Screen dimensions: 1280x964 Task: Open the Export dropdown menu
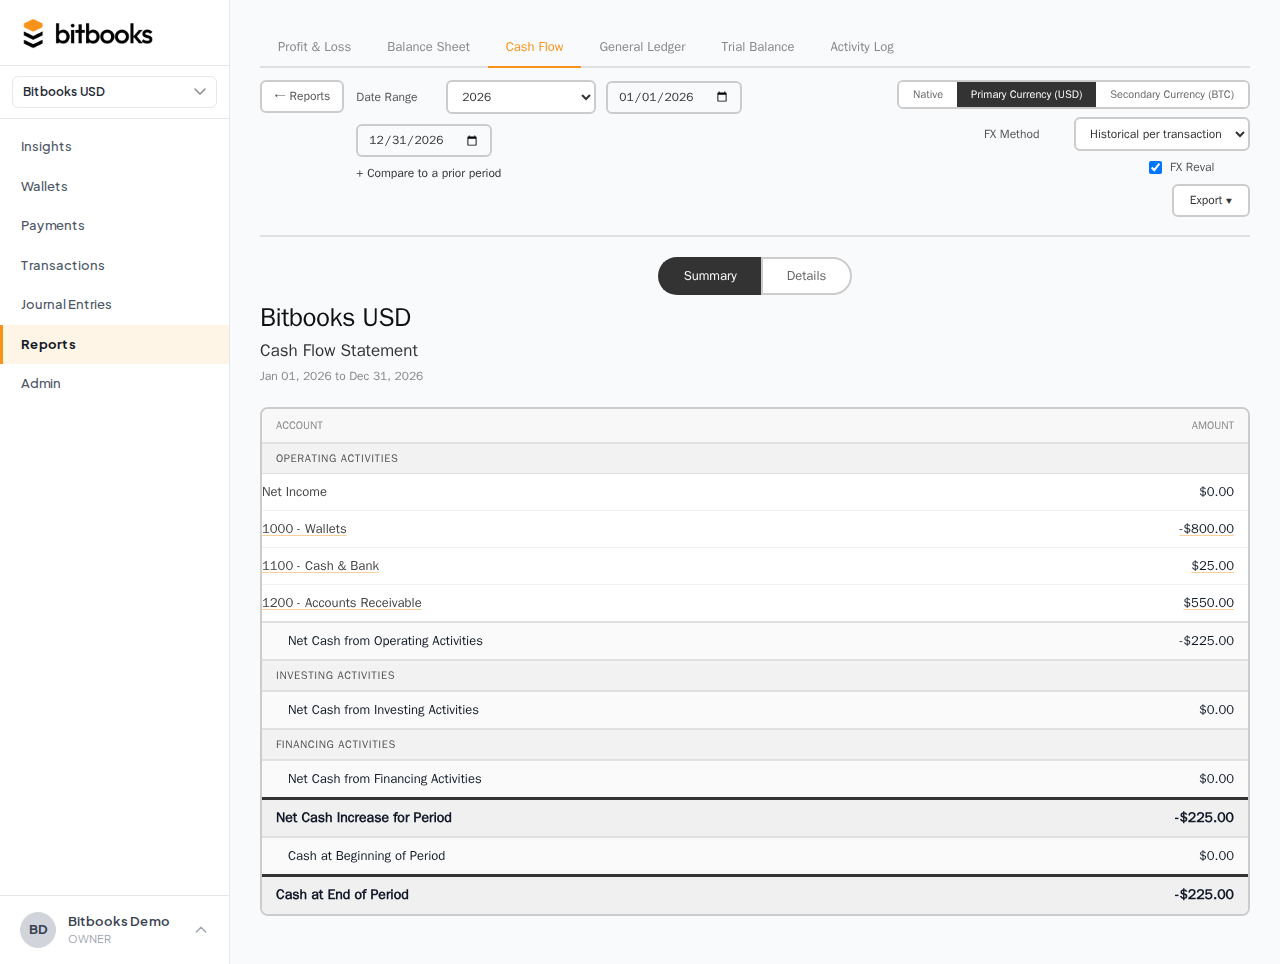(1211, 201)
